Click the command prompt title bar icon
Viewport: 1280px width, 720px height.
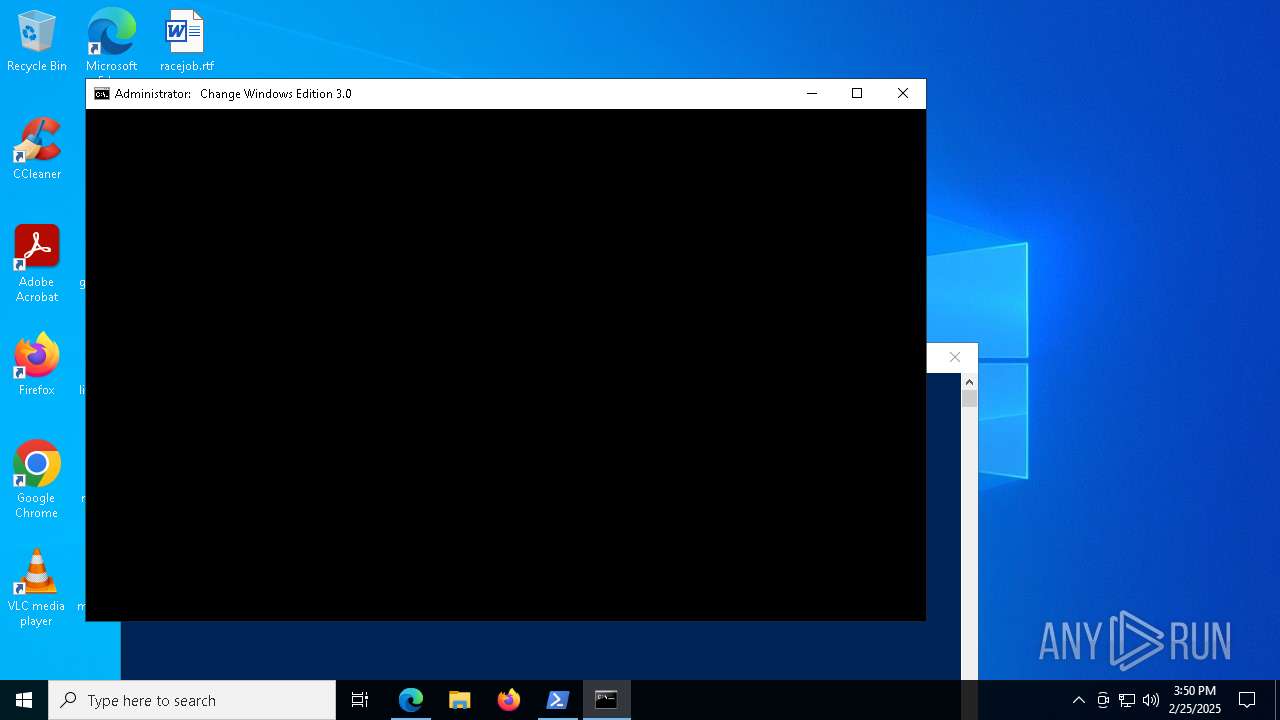101,94
